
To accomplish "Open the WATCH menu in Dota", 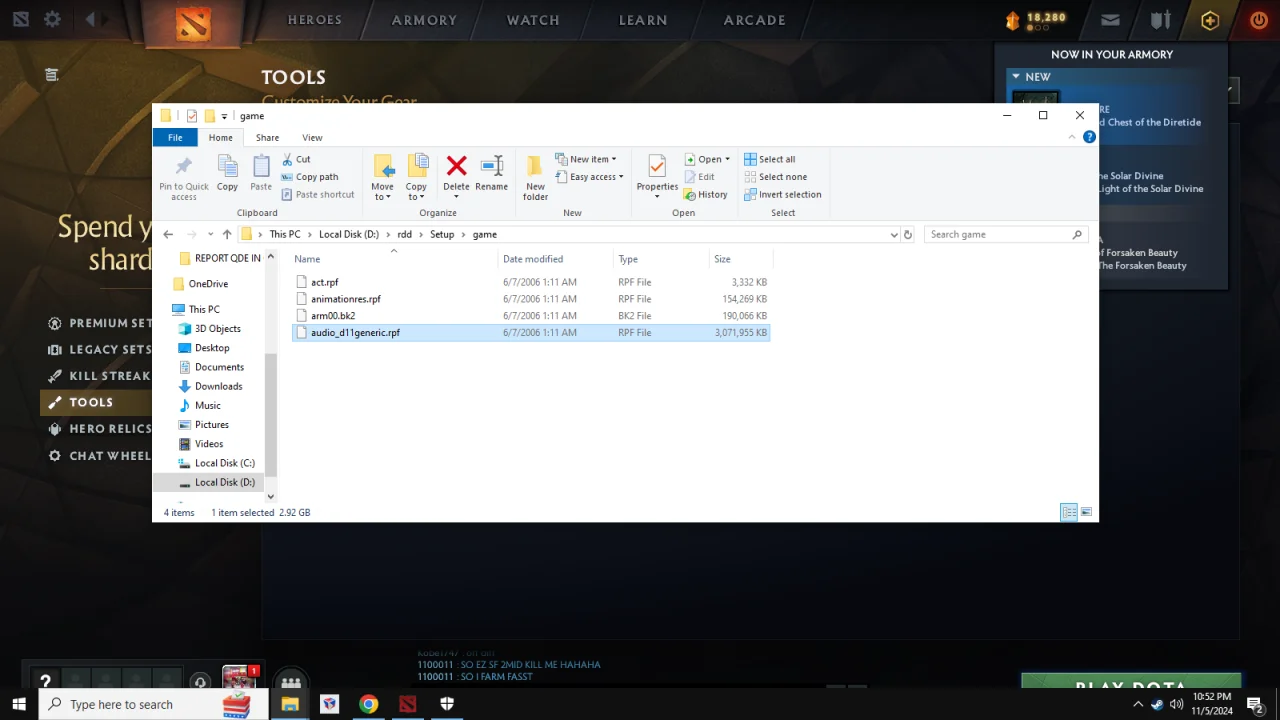I will (x=533, y=20).
